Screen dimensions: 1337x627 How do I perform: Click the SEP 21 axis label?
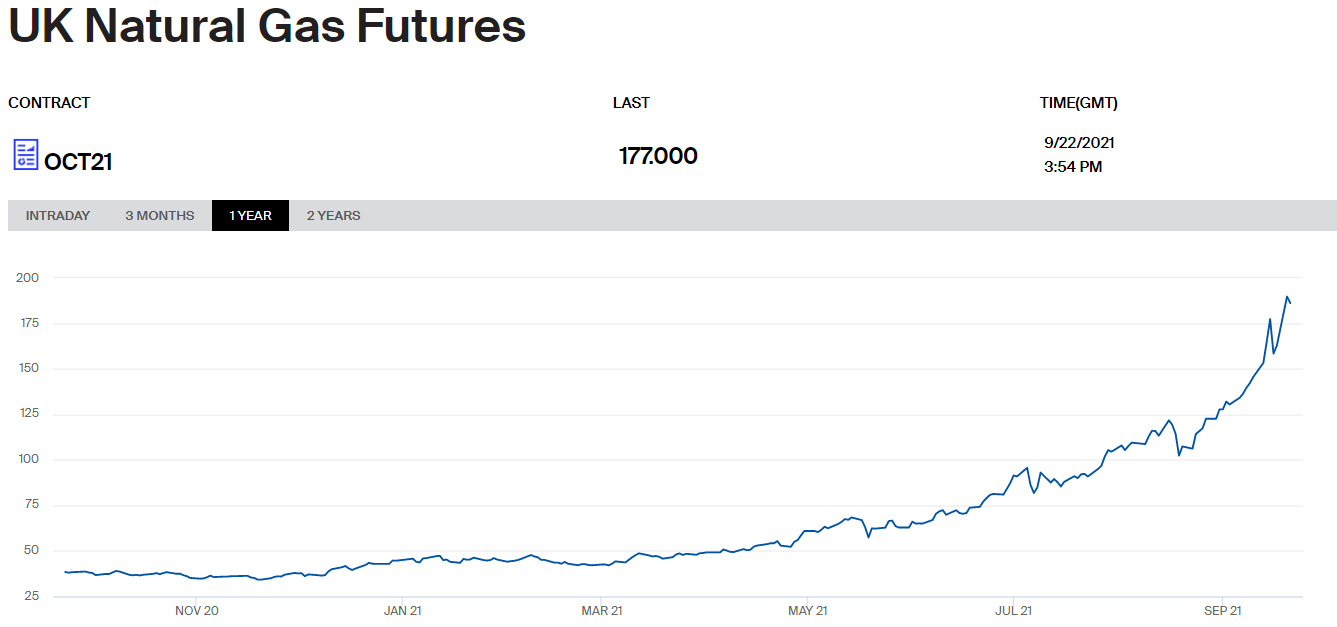click(1222, 610)
